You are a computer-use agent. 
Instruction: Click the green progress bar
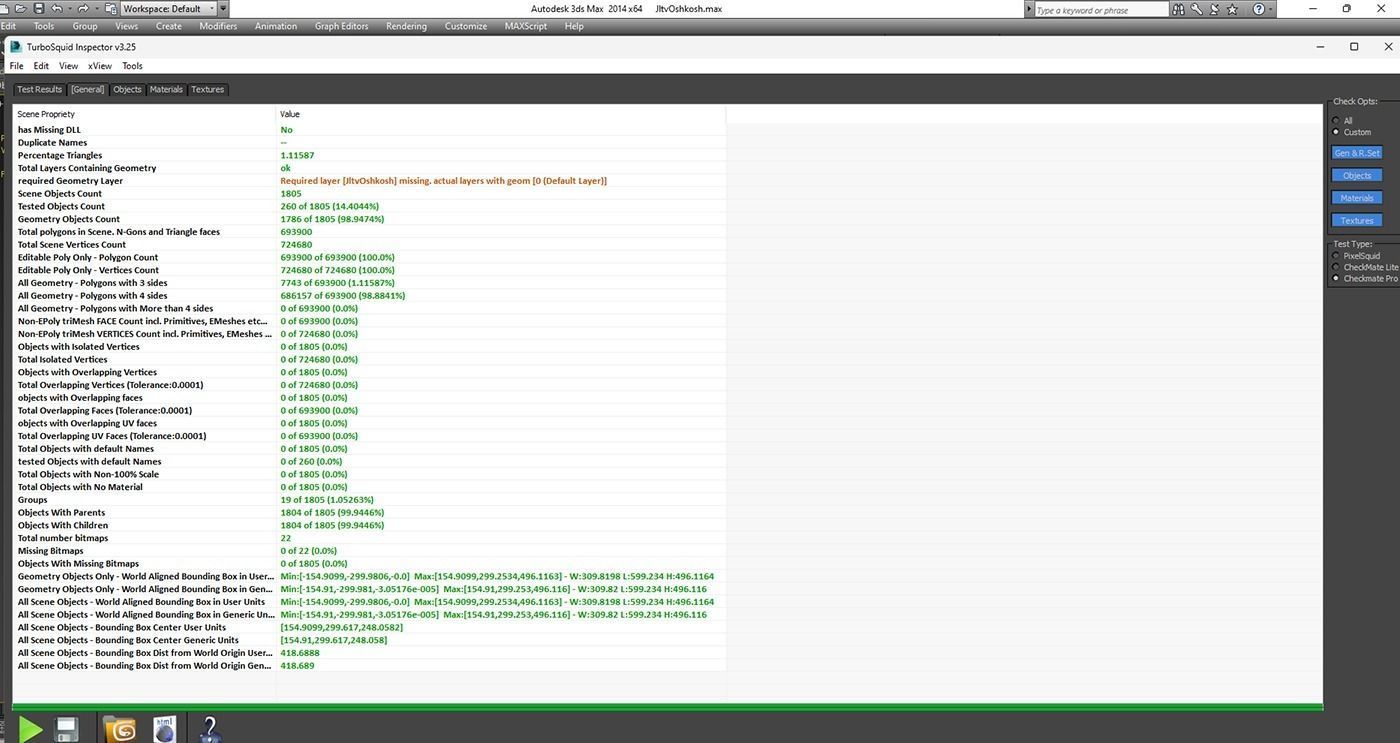(667, 707)
